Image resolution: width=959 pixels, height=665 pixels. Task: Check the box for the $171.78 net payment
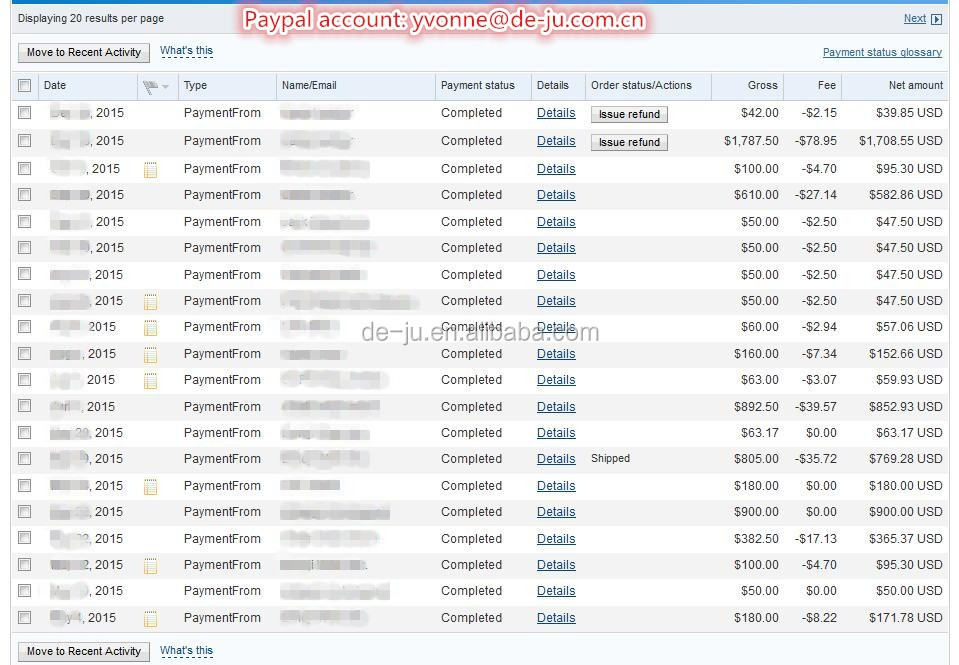(x=24, y=617)
